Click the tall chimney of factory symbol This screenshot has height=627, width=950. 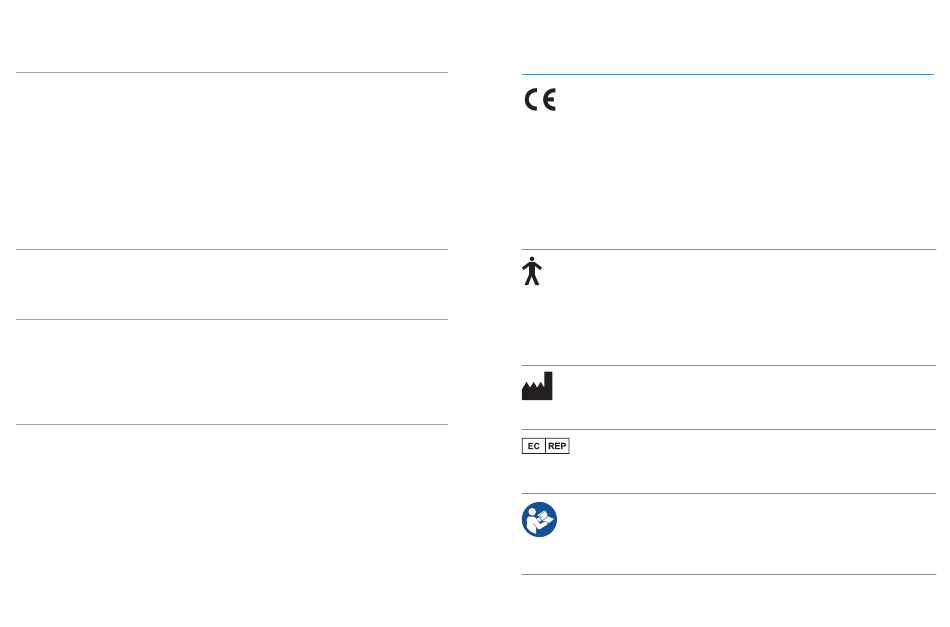pos(548,386)
